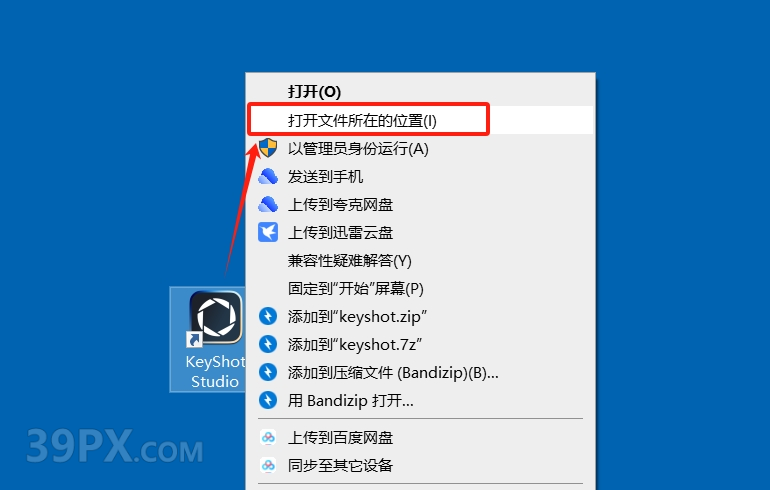
Task: Click the Baidu icon beside 同步至其它设备
Action: coord(268,465)
